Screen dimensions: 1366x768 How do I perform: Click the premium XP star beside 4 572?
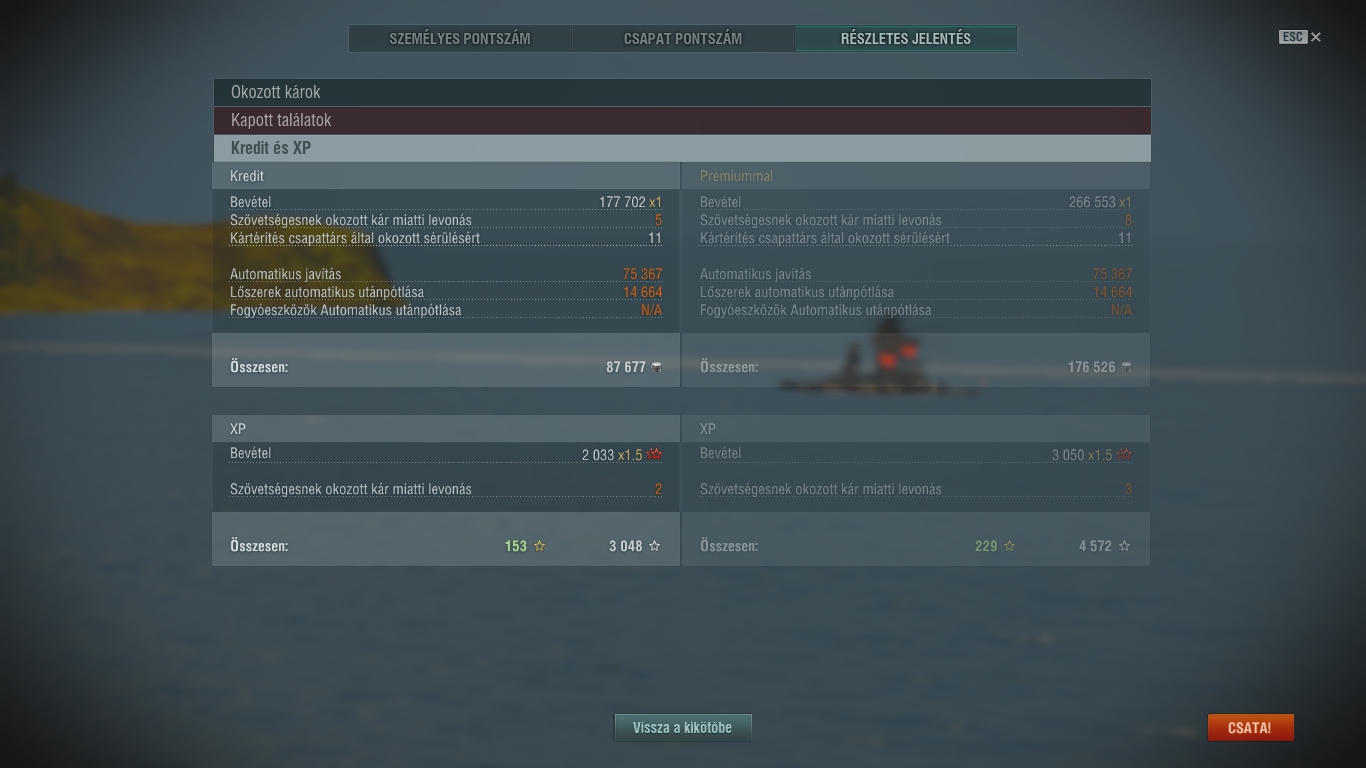pos(1125,546)
